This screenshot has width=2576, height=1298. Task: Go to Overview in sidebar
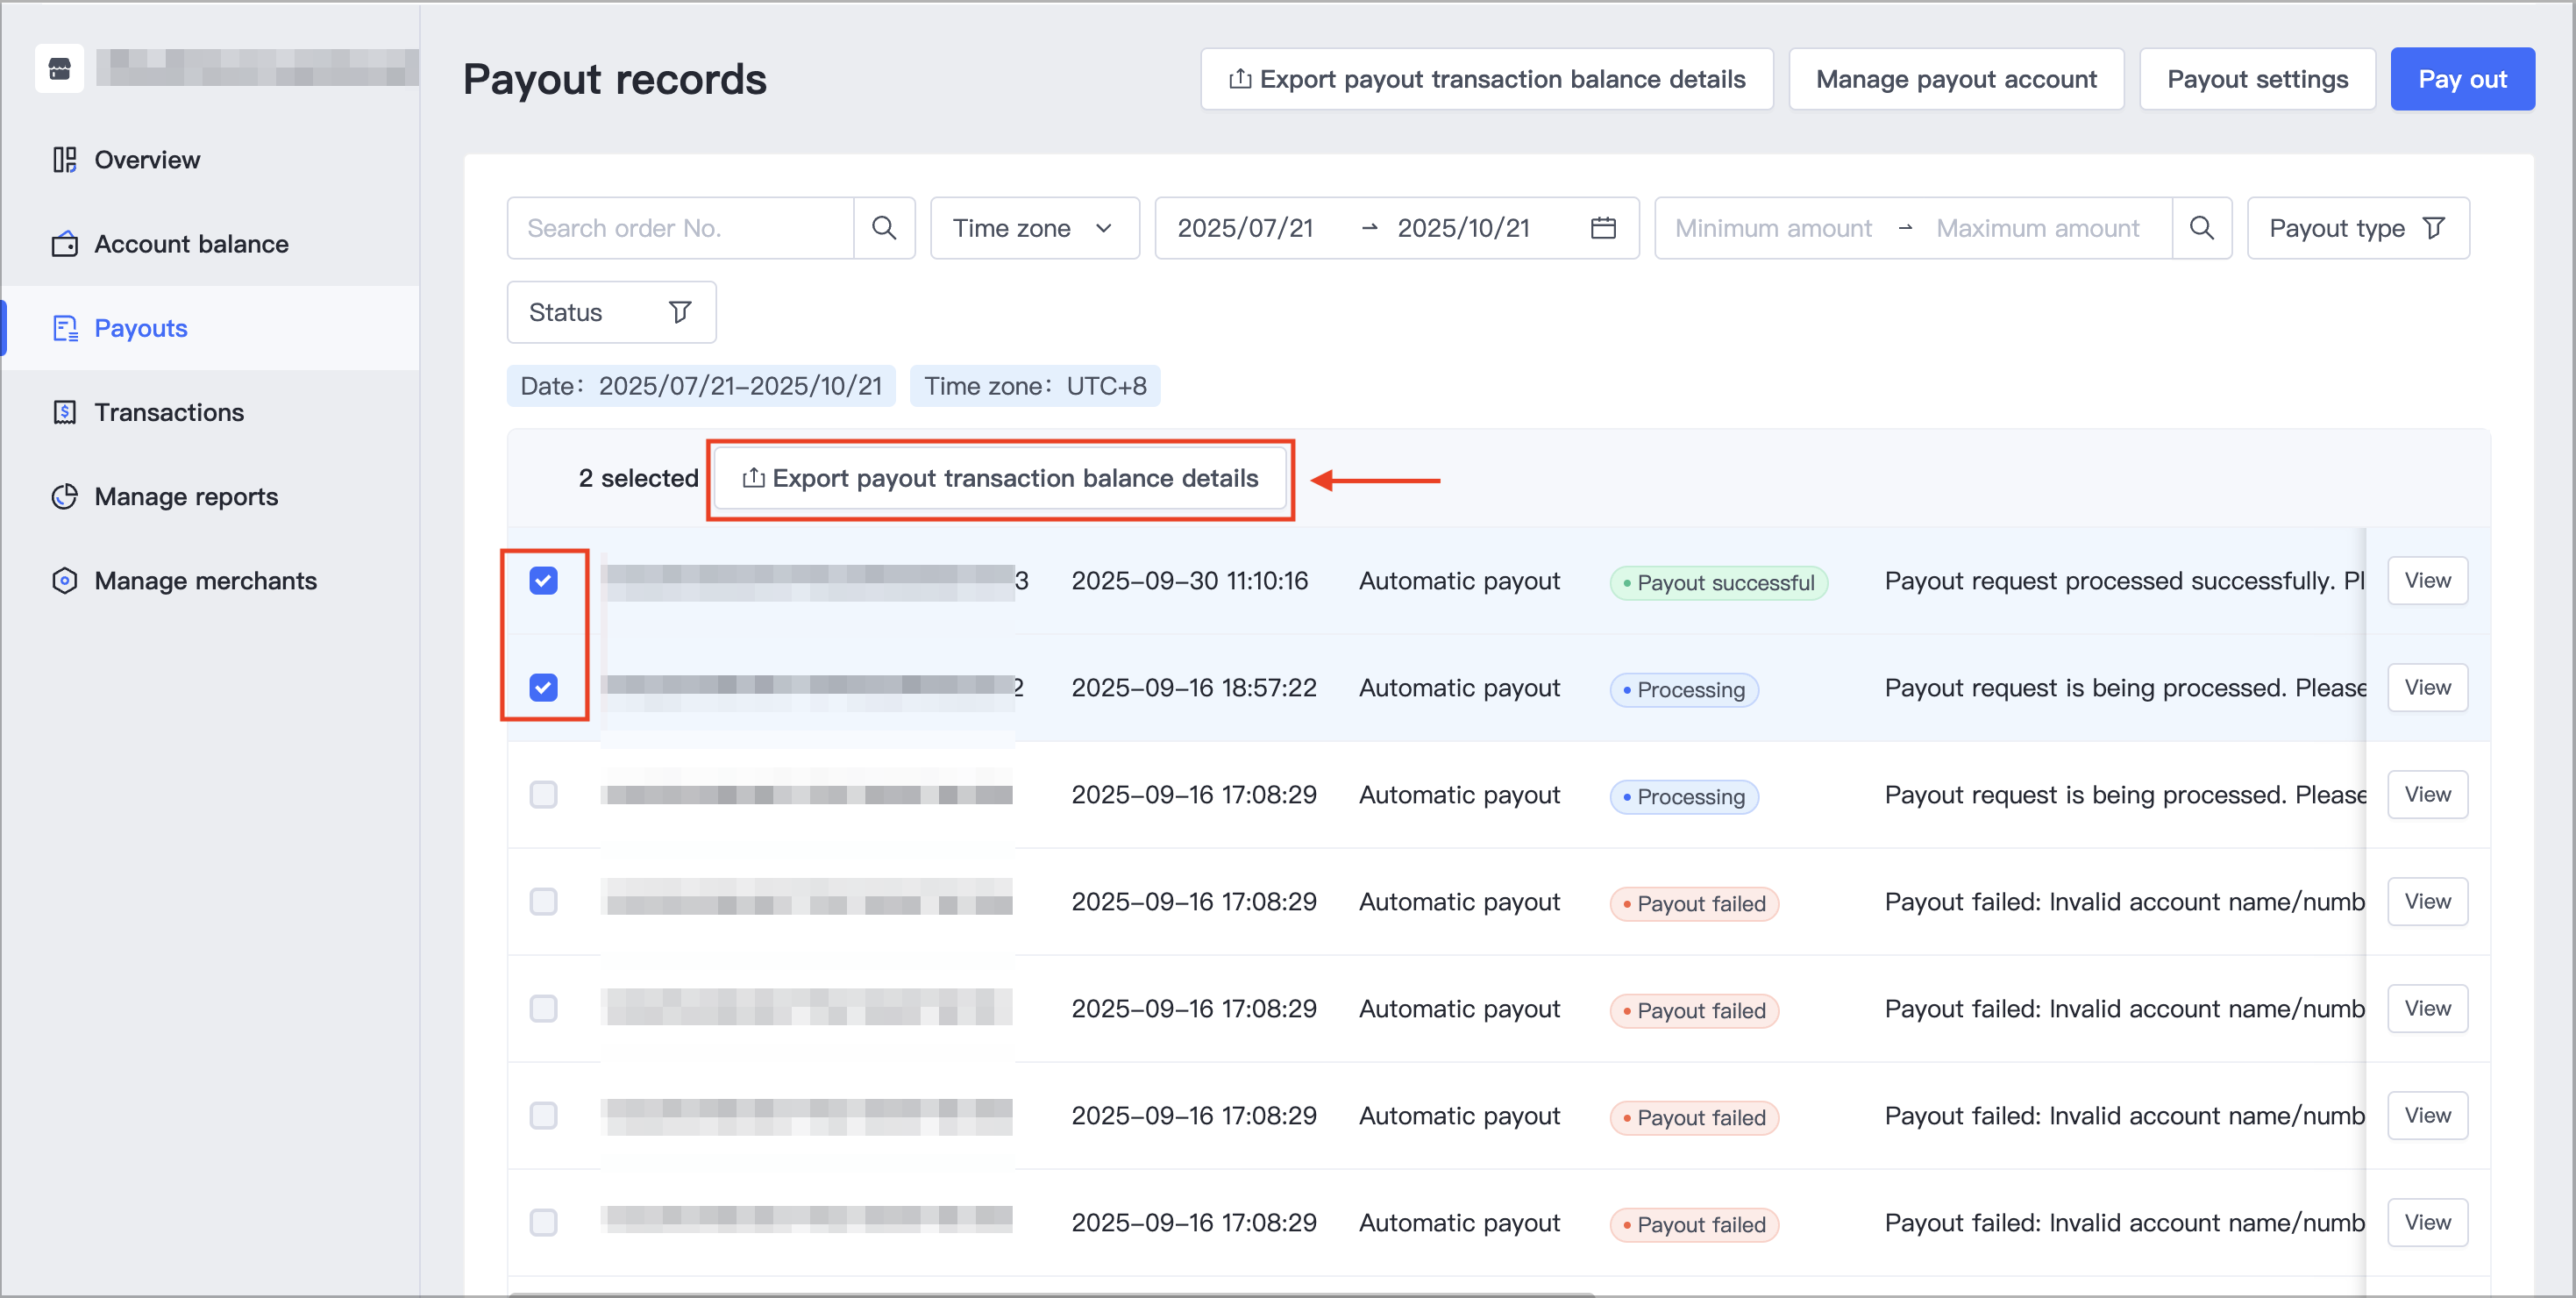point(210,160)
